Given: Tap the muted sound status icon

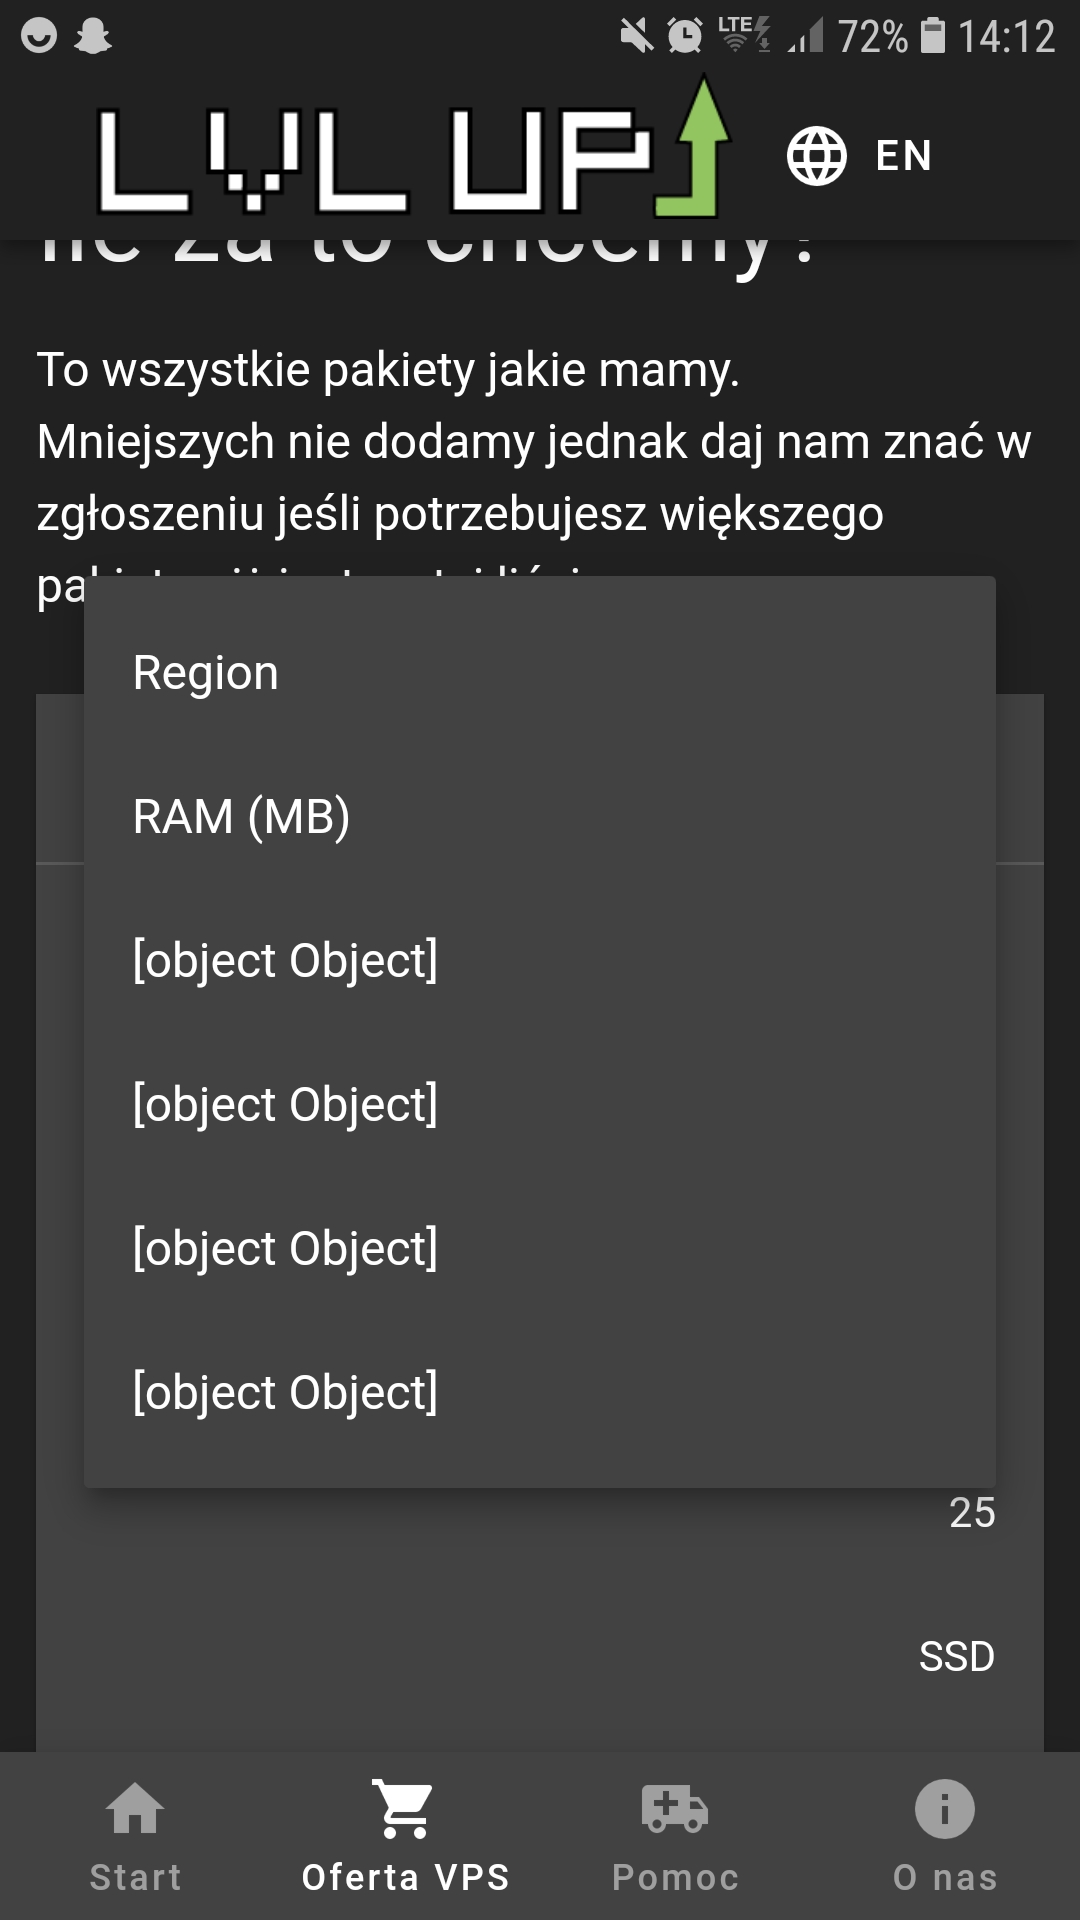Looking at the screenshot, I should pyautogui.click(x=635, y=37).
